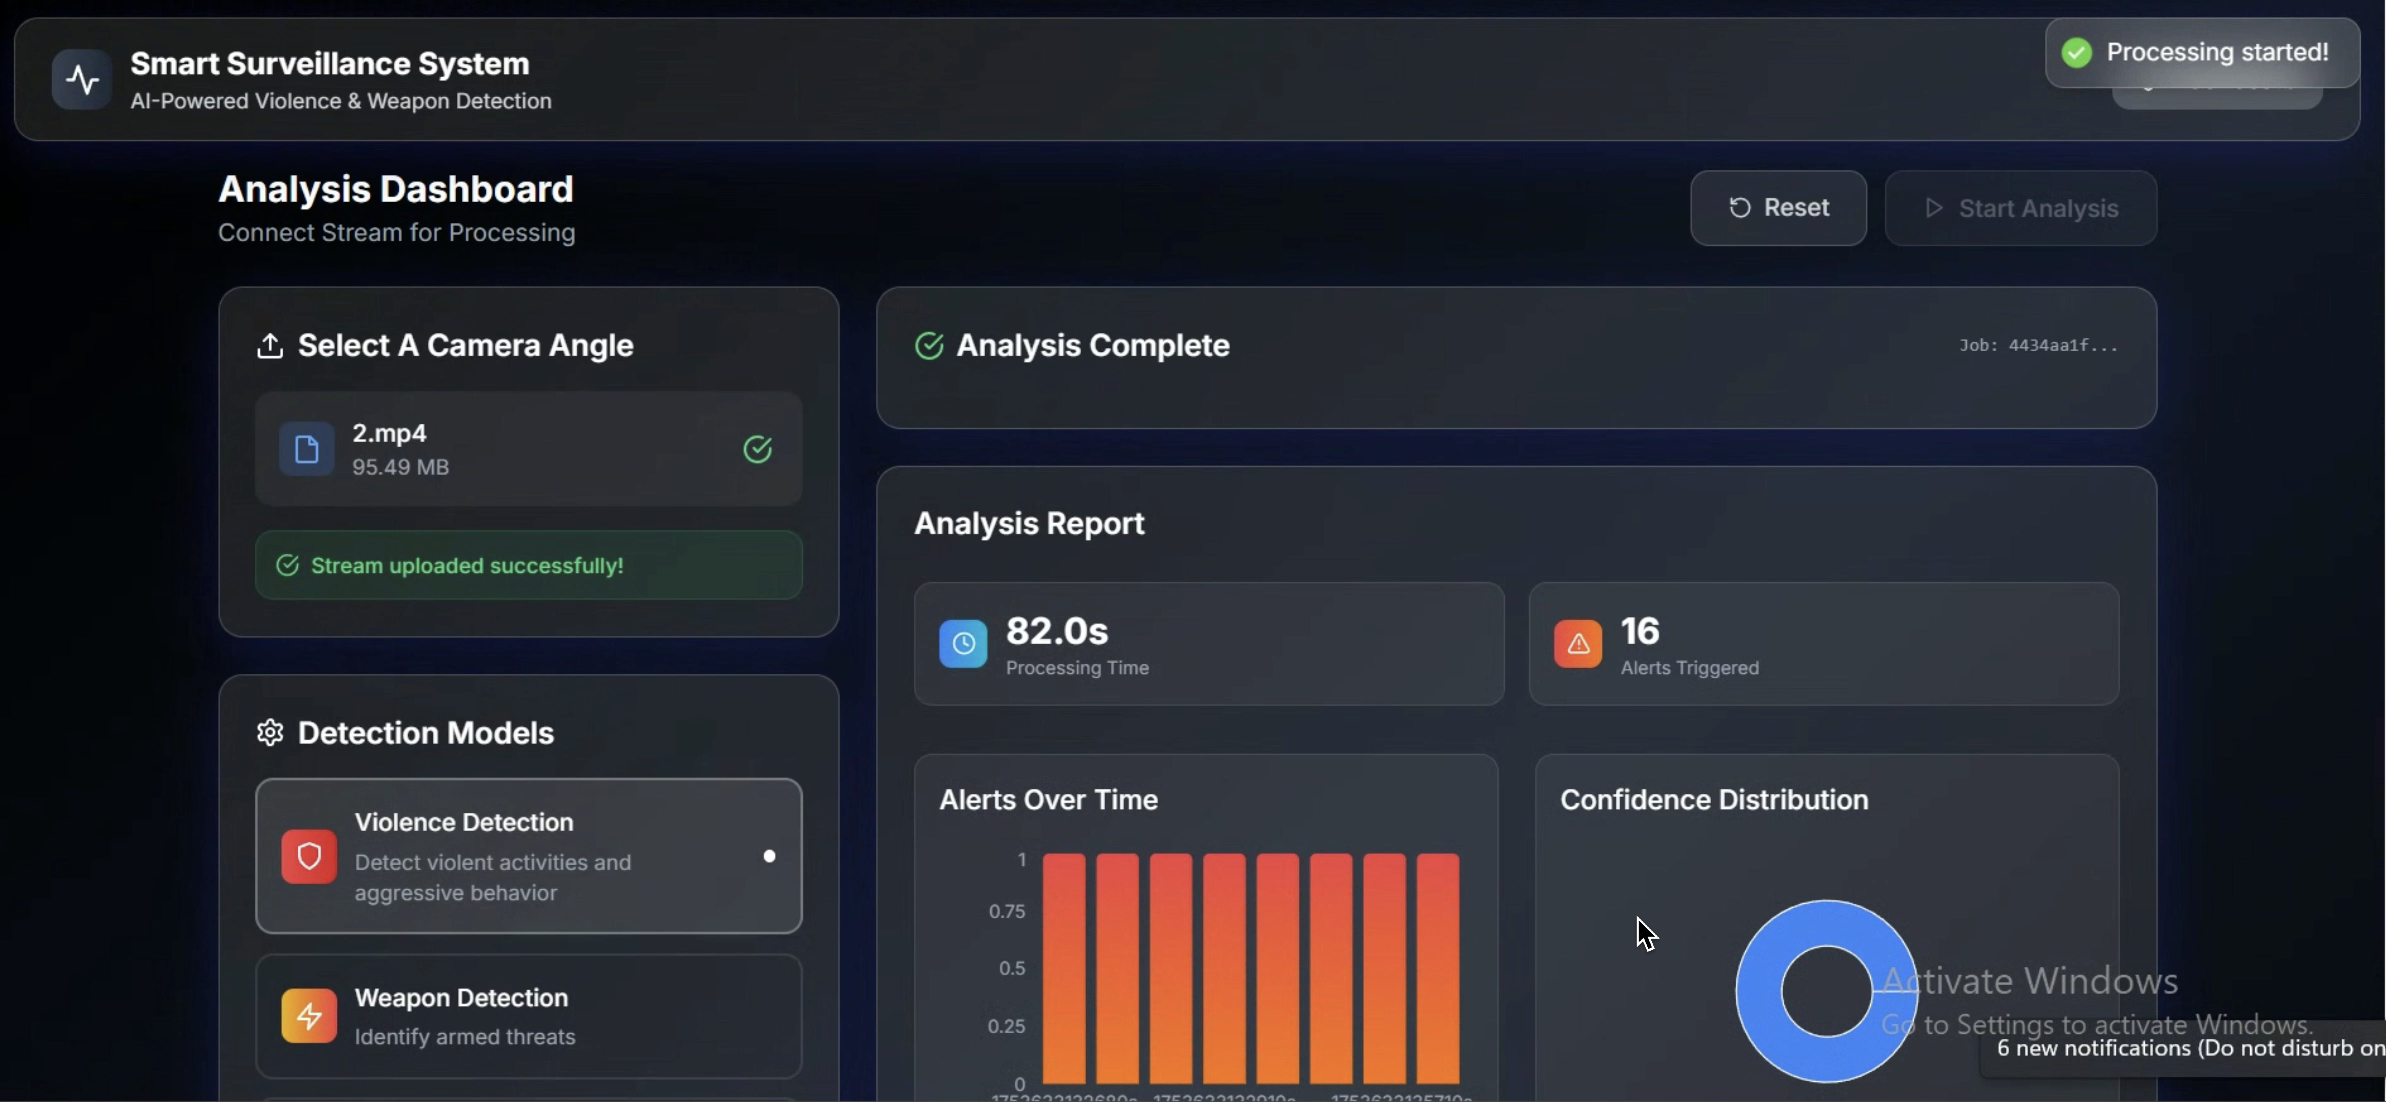Click the alert warning icon beside Alerts Triggered
The image size is (2386, 1102).
point(1575,643)
